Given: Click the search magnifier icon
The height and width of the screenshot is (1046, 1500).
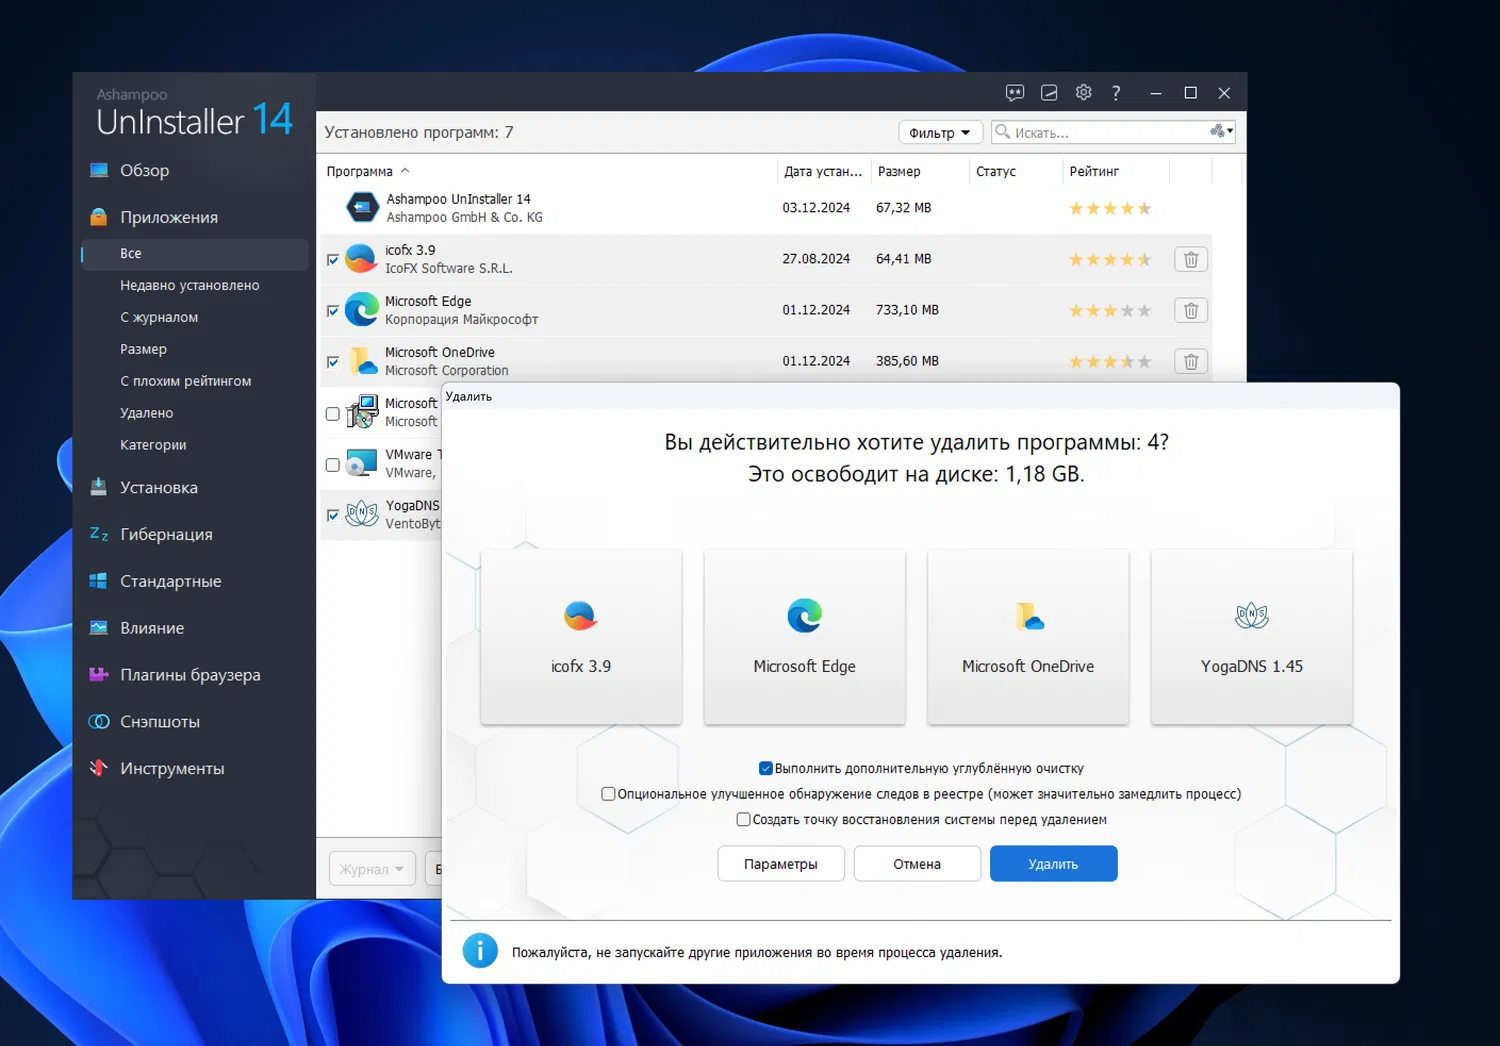Looking at the screenshot, I should 1002,132.
